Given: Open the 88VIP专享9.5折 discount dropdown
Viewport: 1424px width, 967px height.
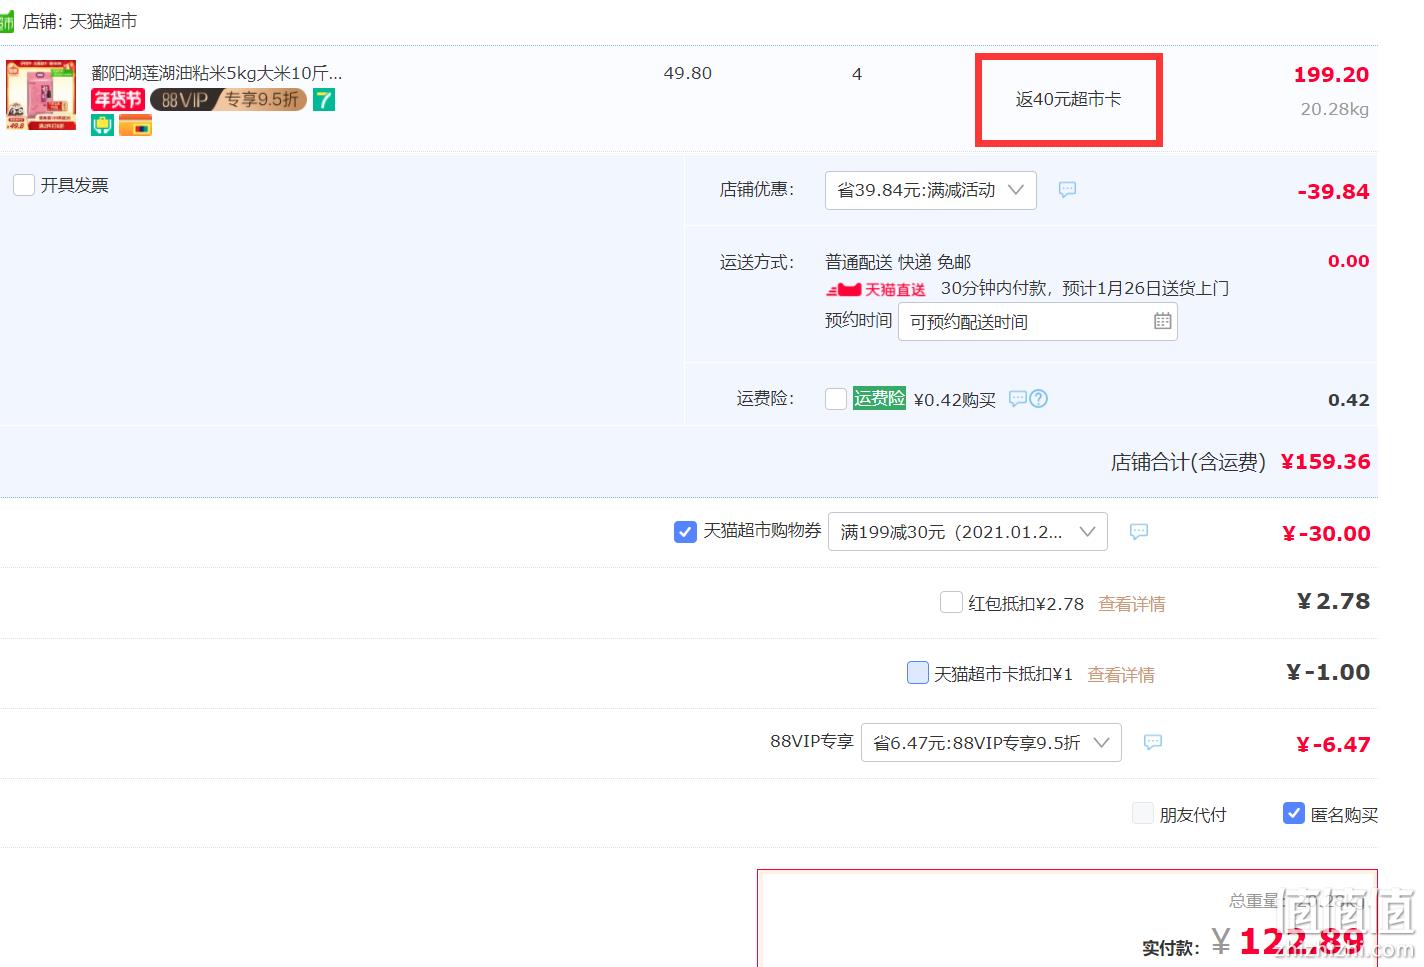Looking at the screenshot, I should pyautogui.click(x=991, y=743).
